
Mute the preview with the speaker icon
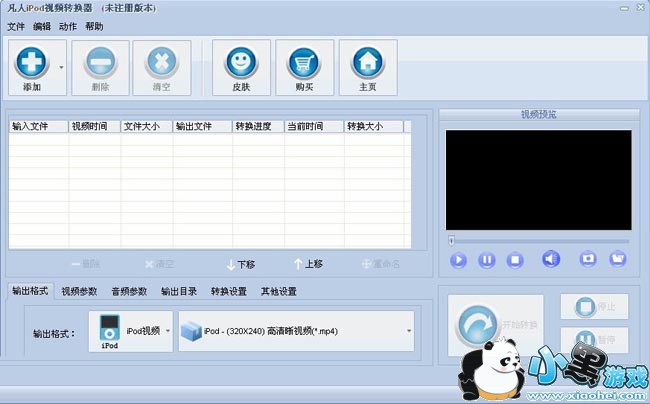551,259
